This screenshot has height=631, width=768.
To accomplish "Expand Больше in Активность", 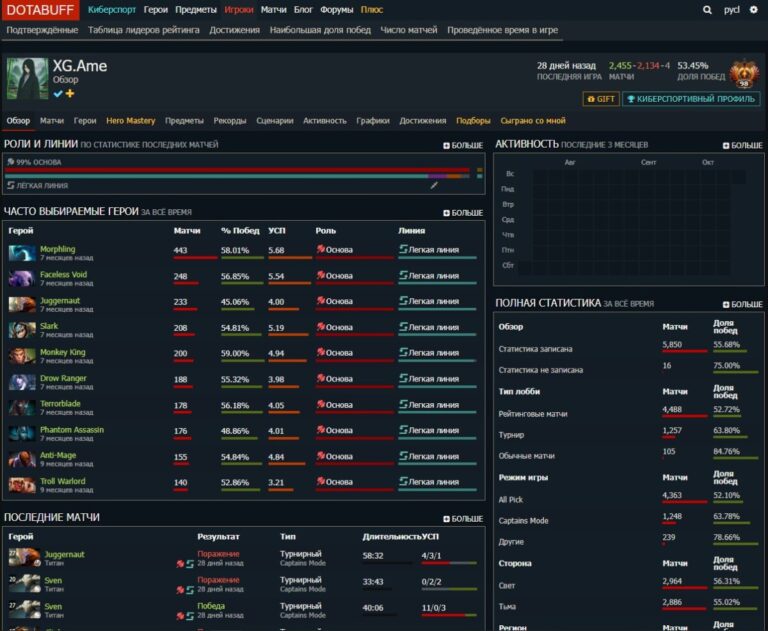I will point(743,146).
